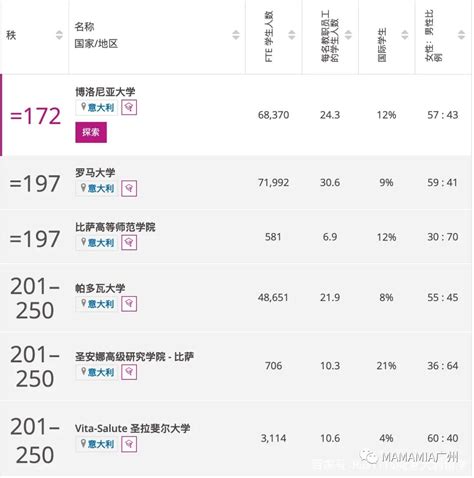Click the graduation cap icon for 罗马大学
Image resolution: width=474 pixels, height=478 pixels.
pyautogui.click(x=129, y=188)
